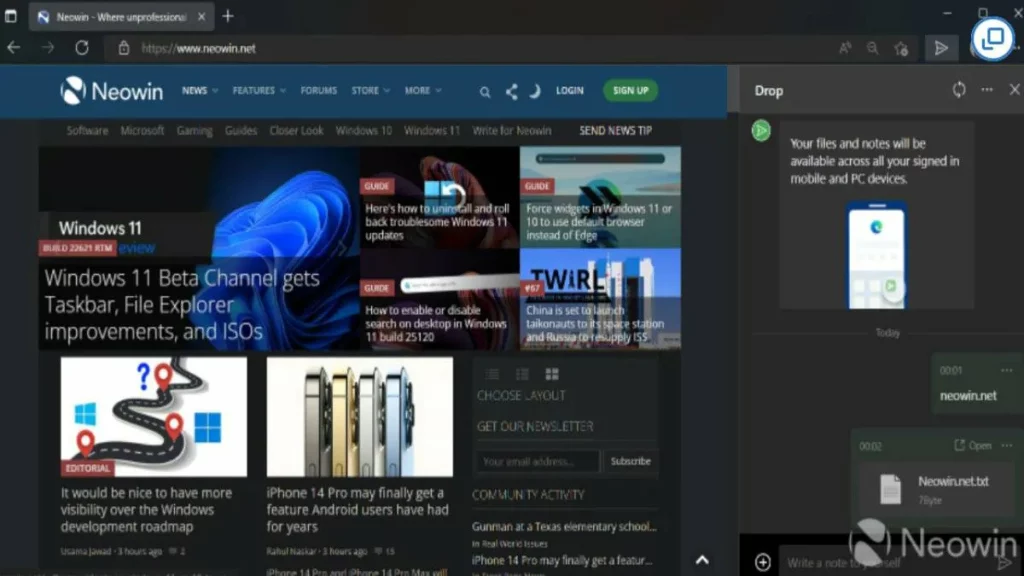
Task: Refresh the Drop panel
Action: (959, 89)
